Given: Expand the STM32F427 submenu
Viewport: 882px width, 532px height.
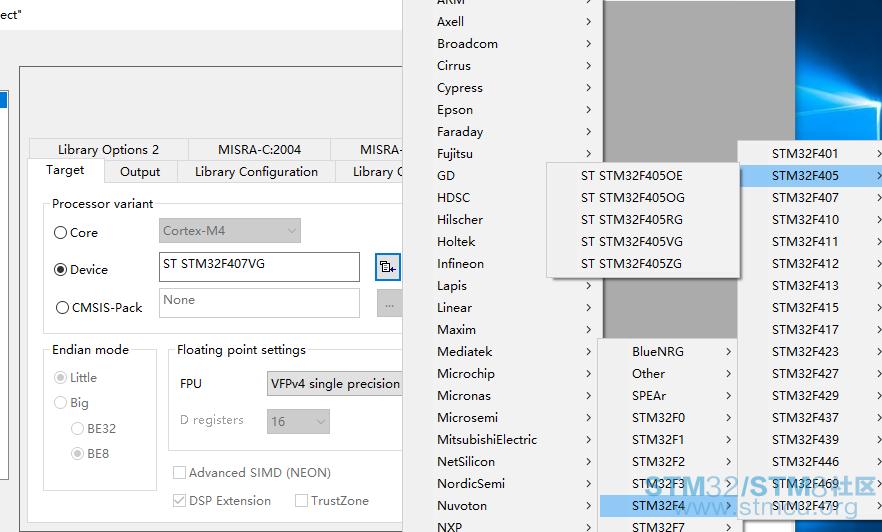Looking at the screenshot, I should (x=811, y=373).
